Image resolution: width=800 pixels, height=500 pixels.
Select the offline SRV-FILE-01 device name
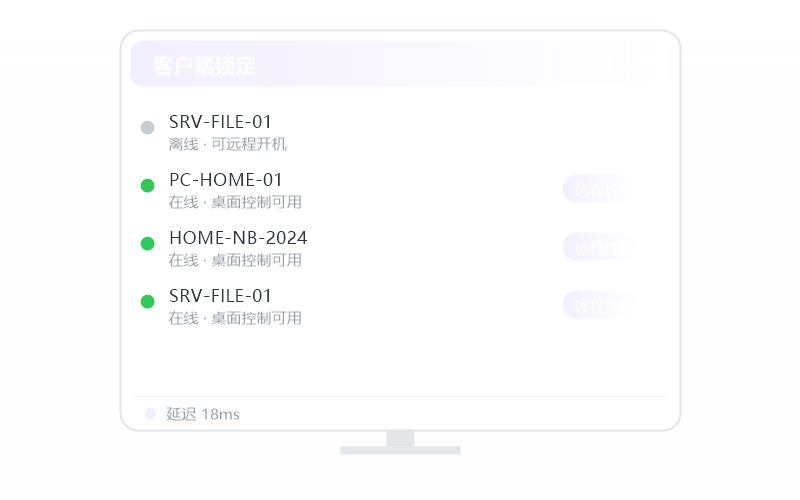pyautogui.click(x=220, y=122)
